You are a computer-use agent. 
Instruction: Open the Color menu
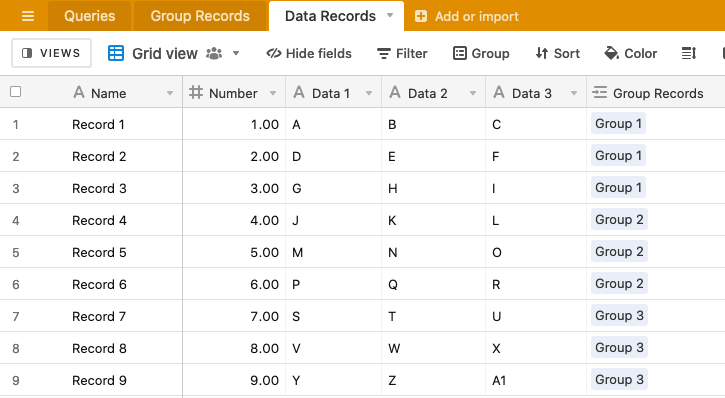630,54
